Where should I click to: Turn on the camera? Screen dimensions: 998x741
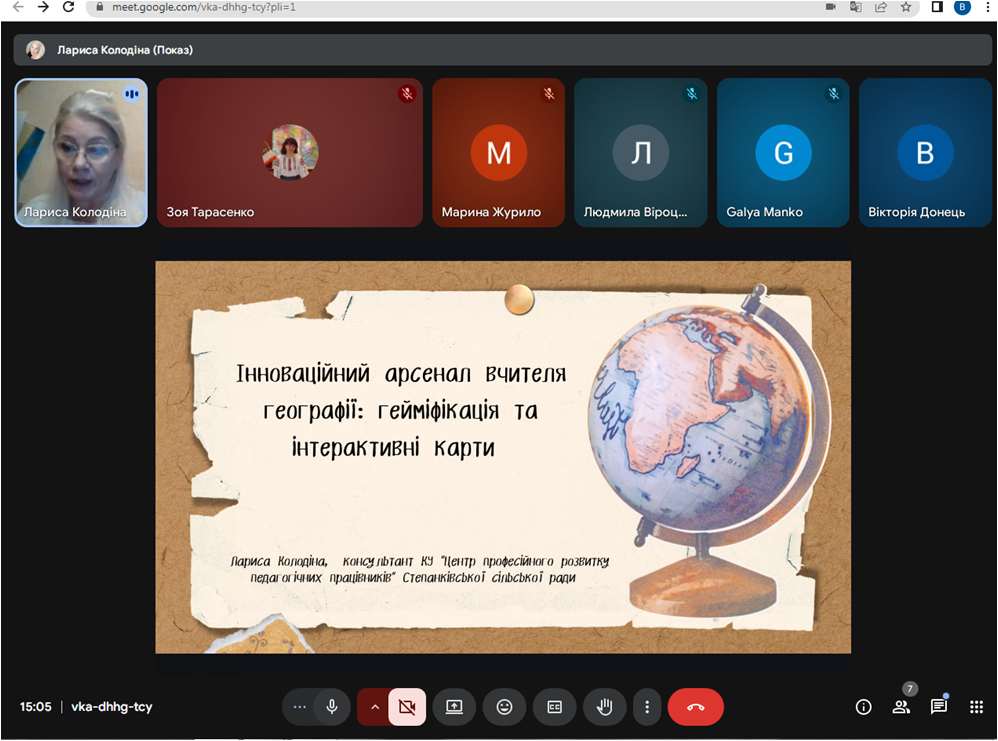406,707
